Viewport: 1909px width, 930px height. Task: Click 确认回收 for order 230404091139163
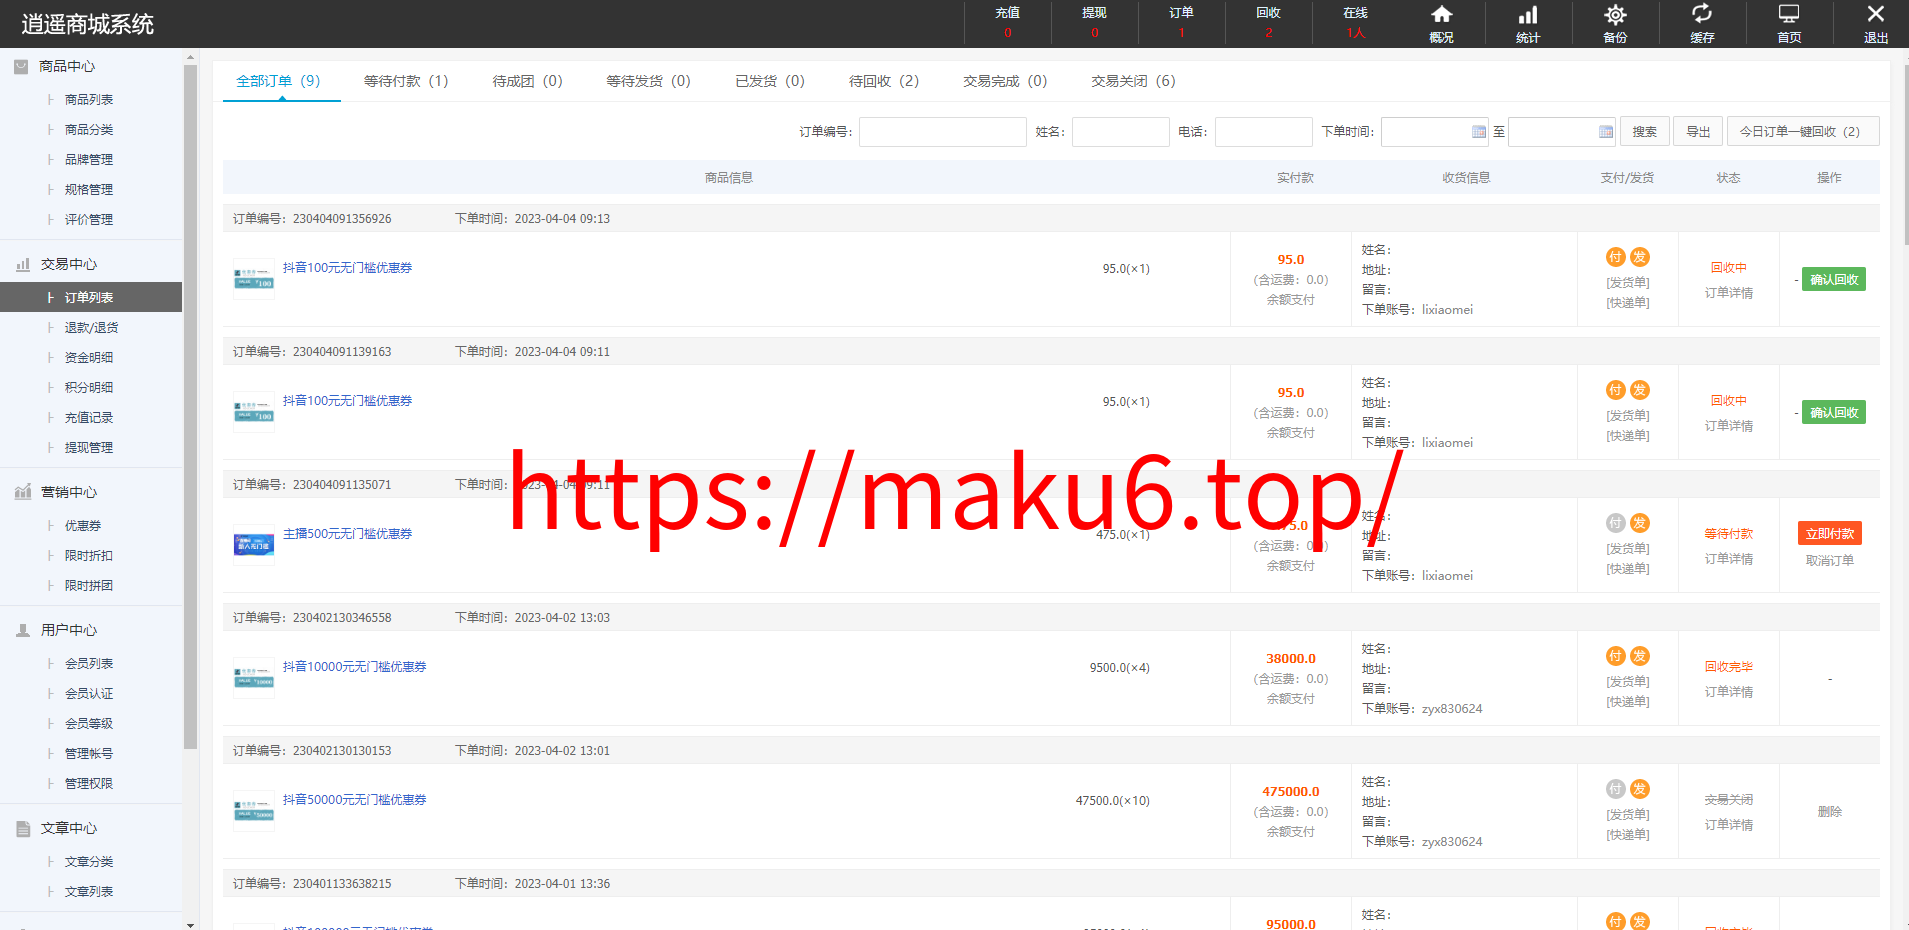[1834, 413]
